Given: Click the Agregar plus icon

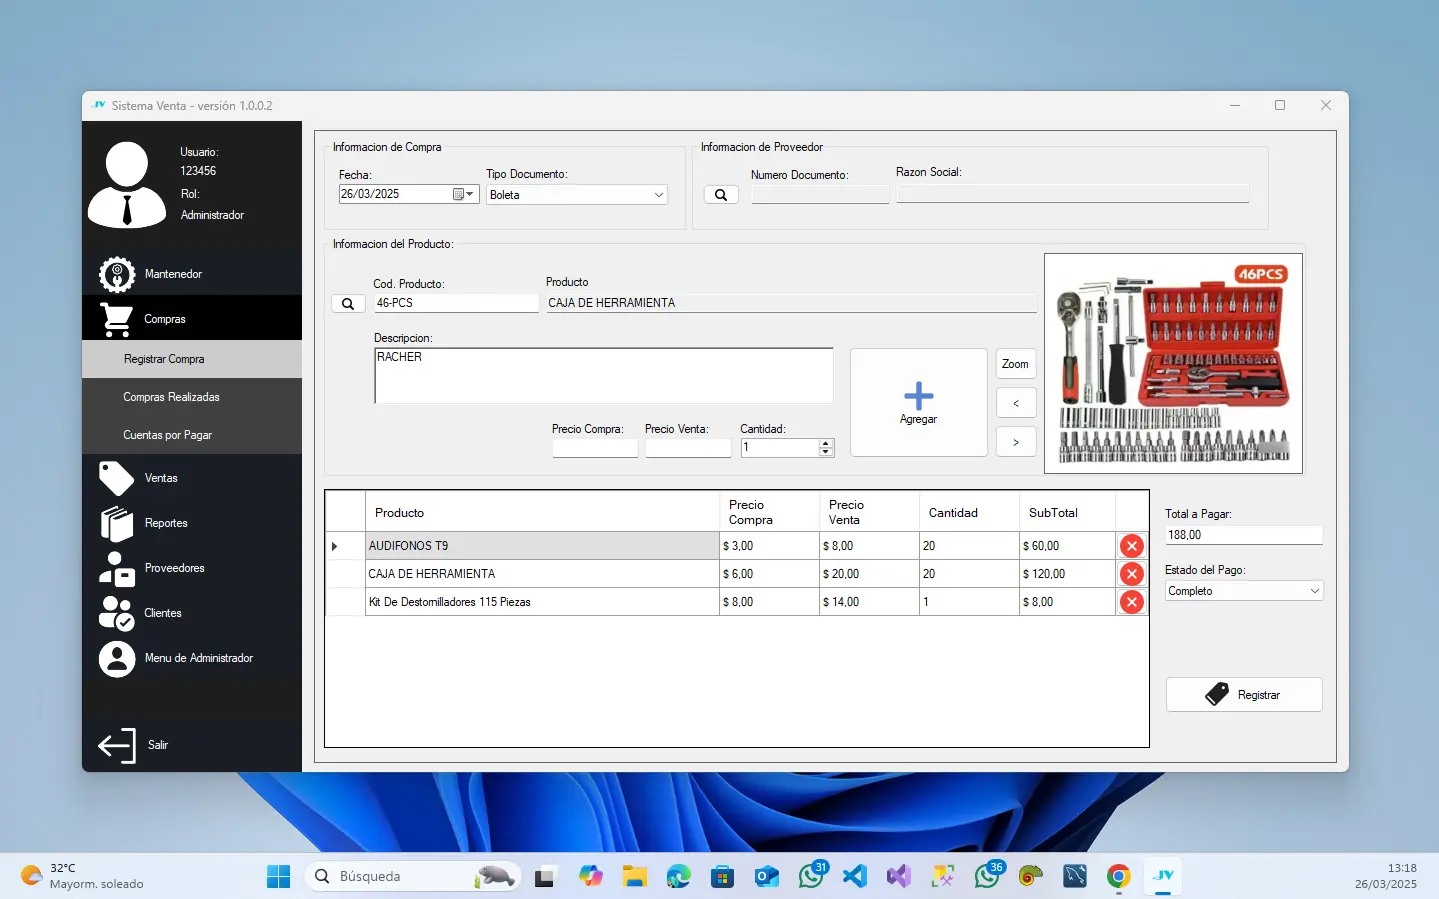Looking at the screenshot, I should click(x=918, y=396).
